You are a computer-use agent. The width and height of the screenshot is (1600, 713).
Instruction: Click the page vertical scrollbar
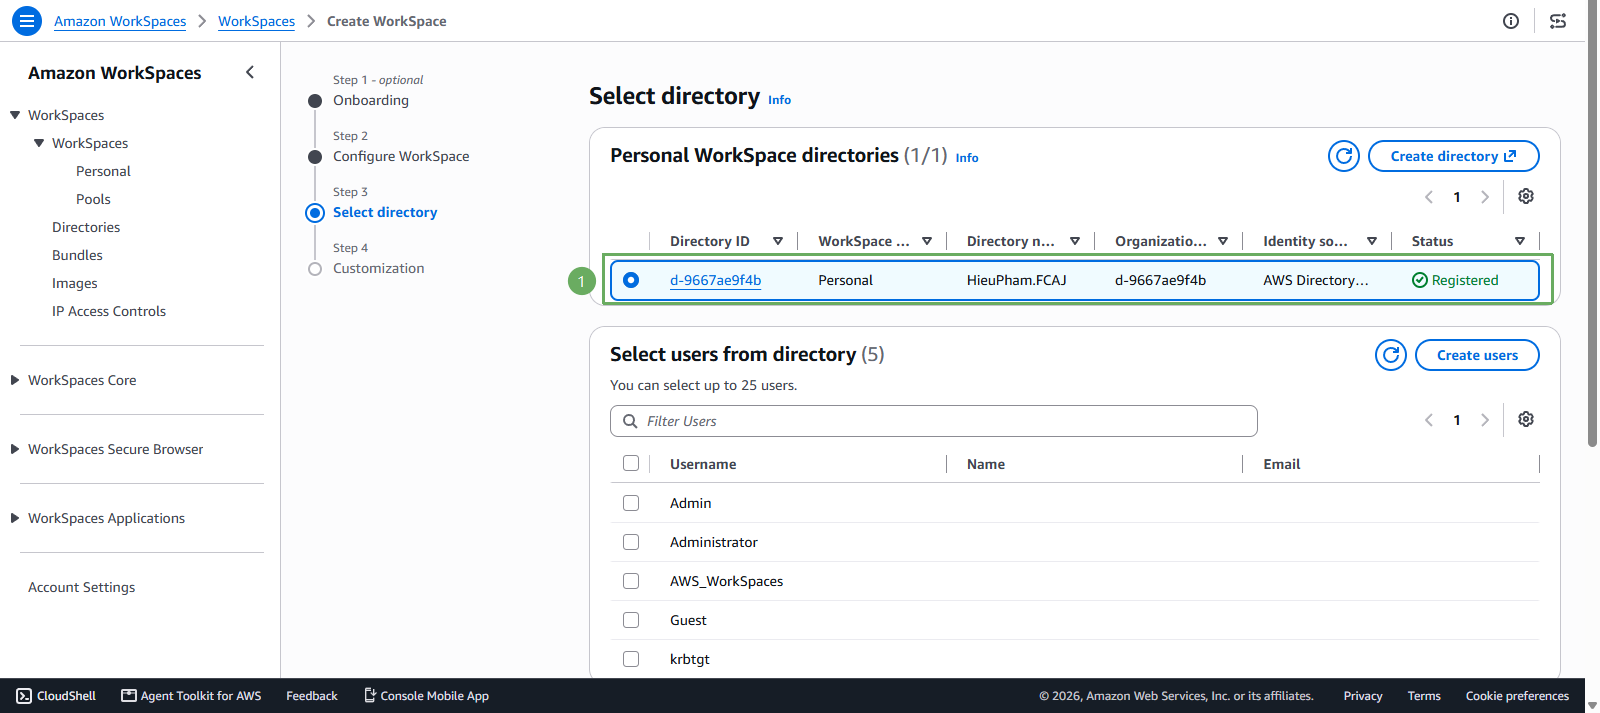(1592, 225)
